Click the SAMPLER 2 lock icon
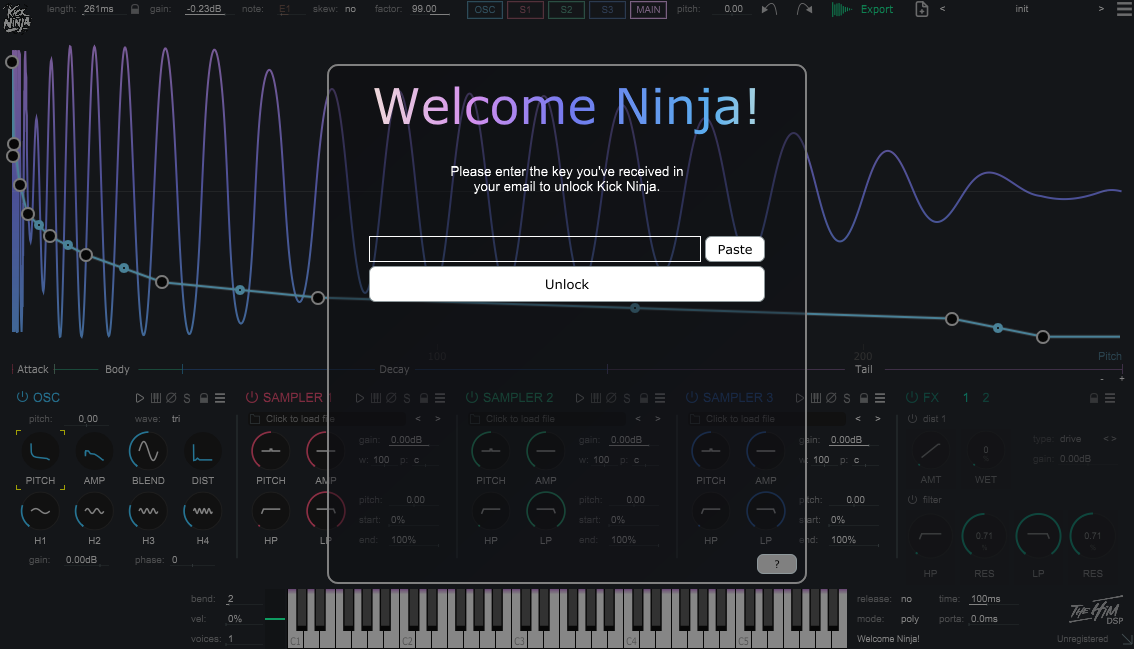Image resolution: width=1134 pixels, height=649 pixels. [644, 398]
